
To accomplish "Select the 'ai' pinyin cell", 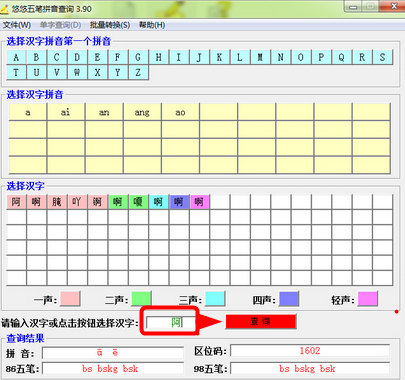I will (x=66, y=112).
